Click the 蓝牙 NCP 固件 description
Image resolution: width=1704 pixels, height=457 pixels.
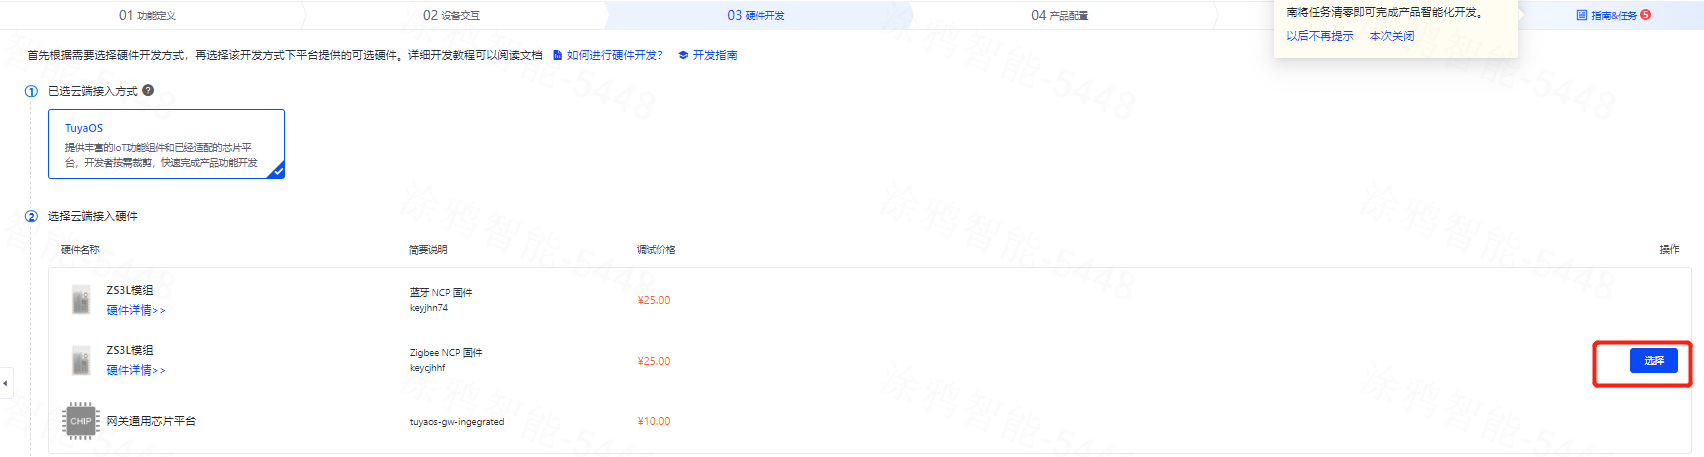pyautogui.click(x=441, y=293)
